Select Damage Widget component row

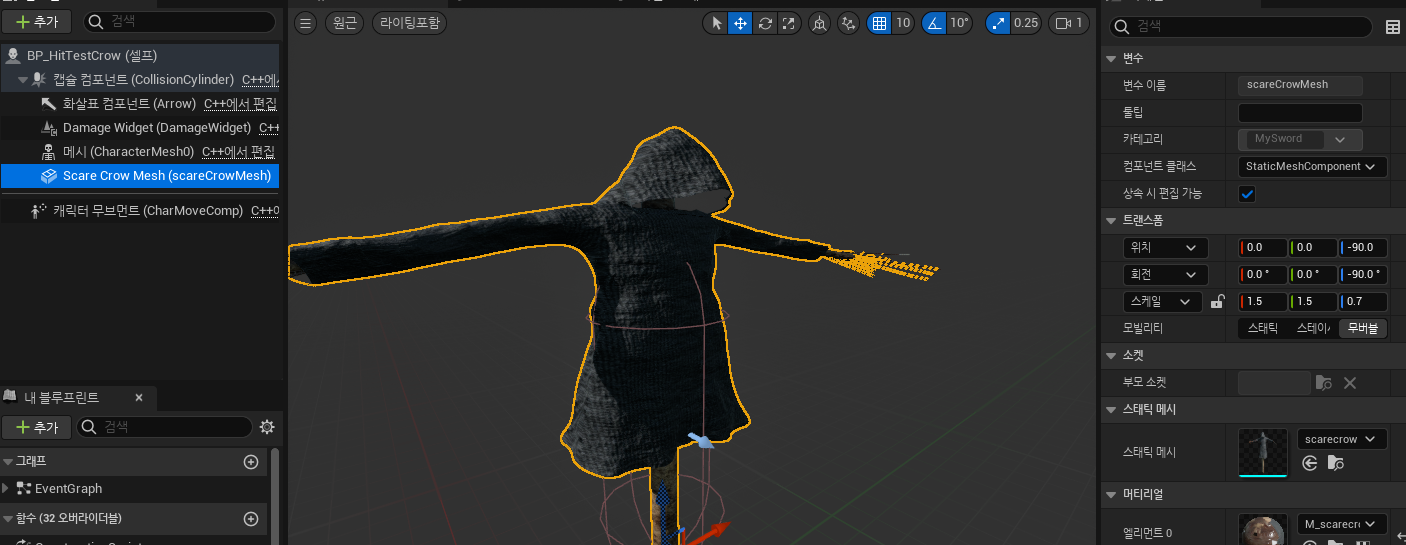pos(140,128)
